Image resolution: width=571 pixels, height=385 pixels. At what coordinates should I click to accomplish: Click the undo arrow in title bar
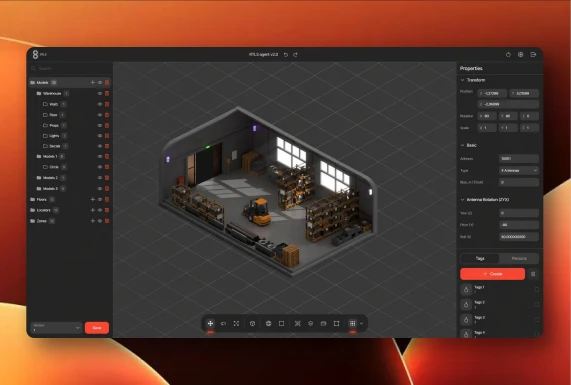[286, 55]
